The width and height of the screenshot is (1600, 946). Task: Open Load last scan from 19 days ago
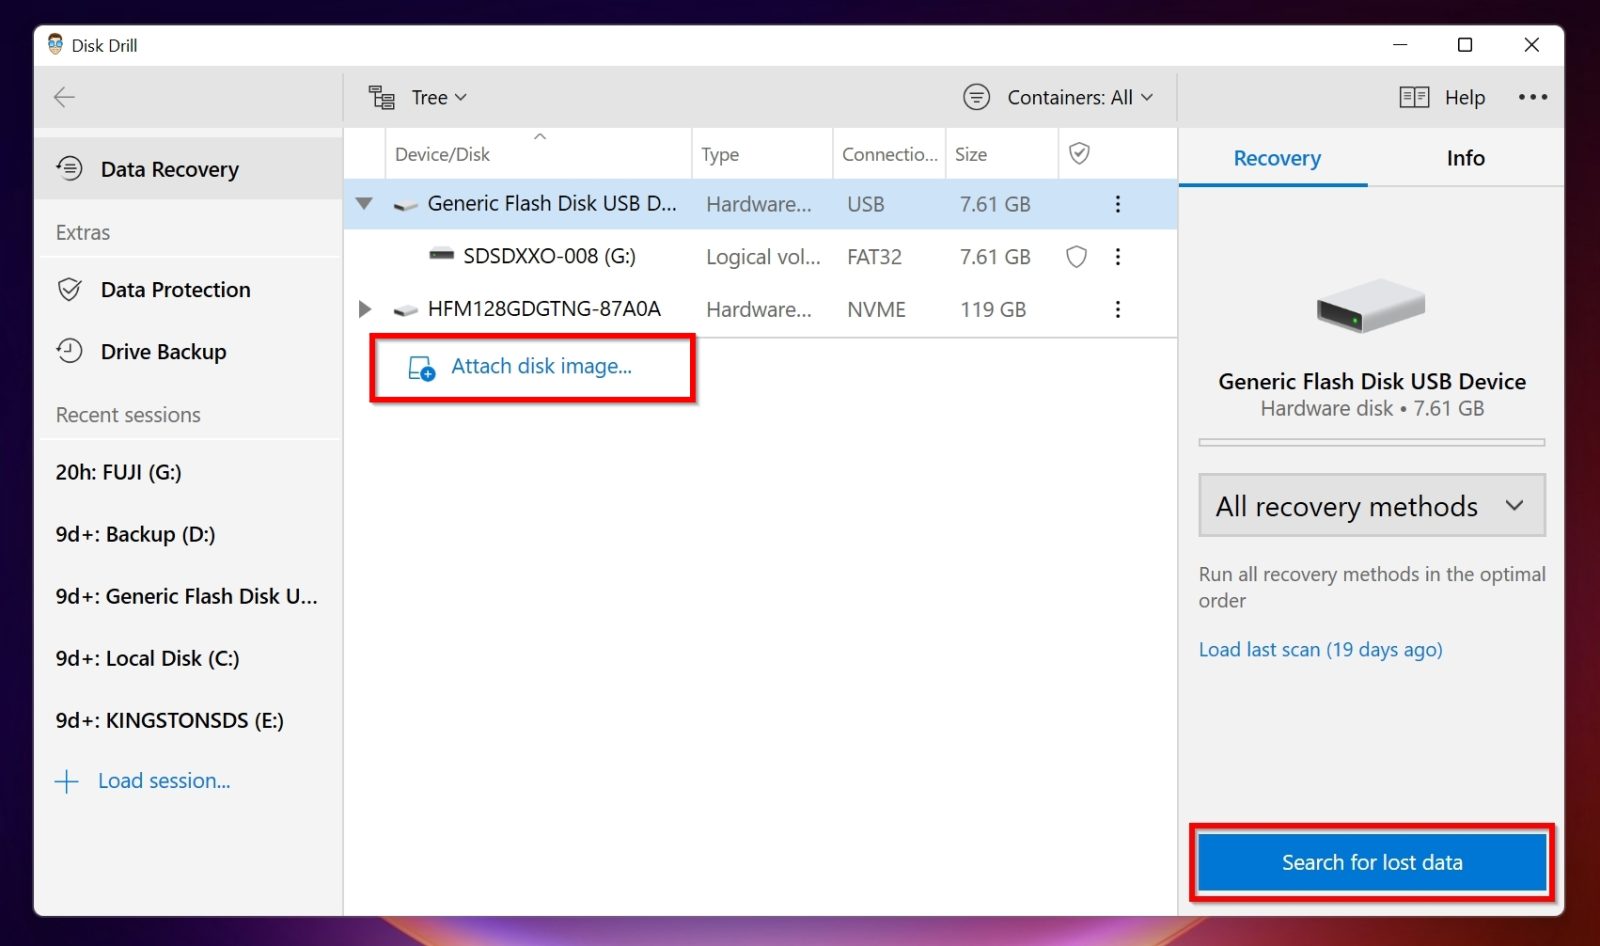1320,649
